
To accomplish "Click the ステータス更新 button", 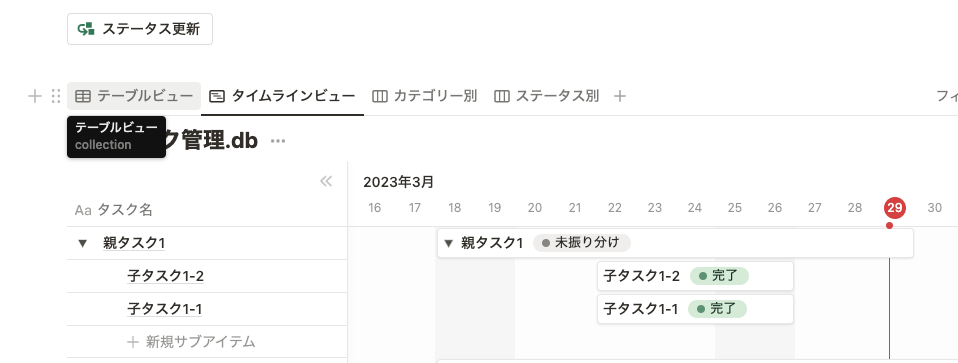I will tap(140, 29).
